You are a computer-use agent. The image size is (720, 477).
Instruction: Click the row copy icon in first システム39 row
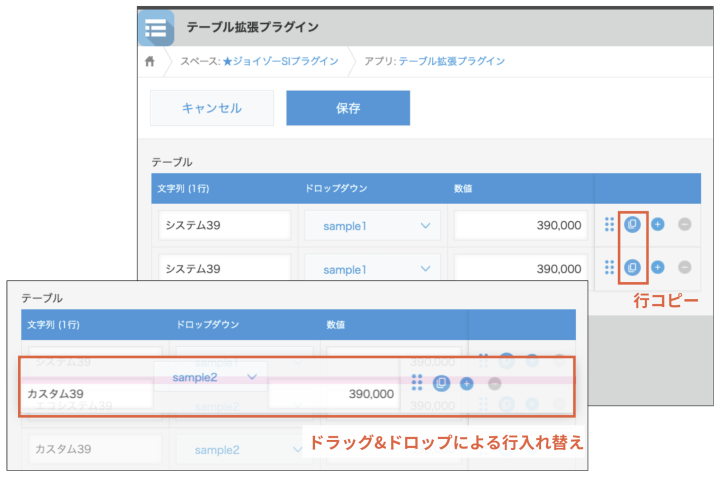pos(632,225)
